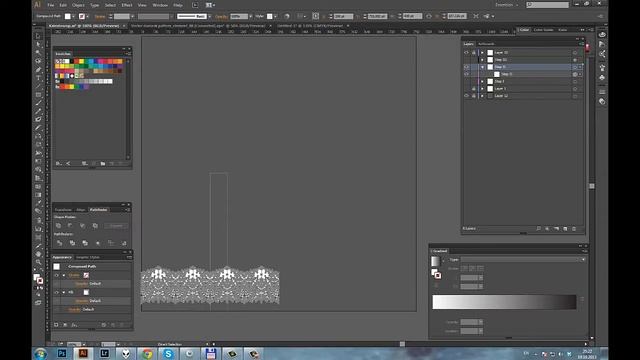The image size is (640, 360).
Task: Click the Stroke color swatch in Appearance
Action: (86, 275)
